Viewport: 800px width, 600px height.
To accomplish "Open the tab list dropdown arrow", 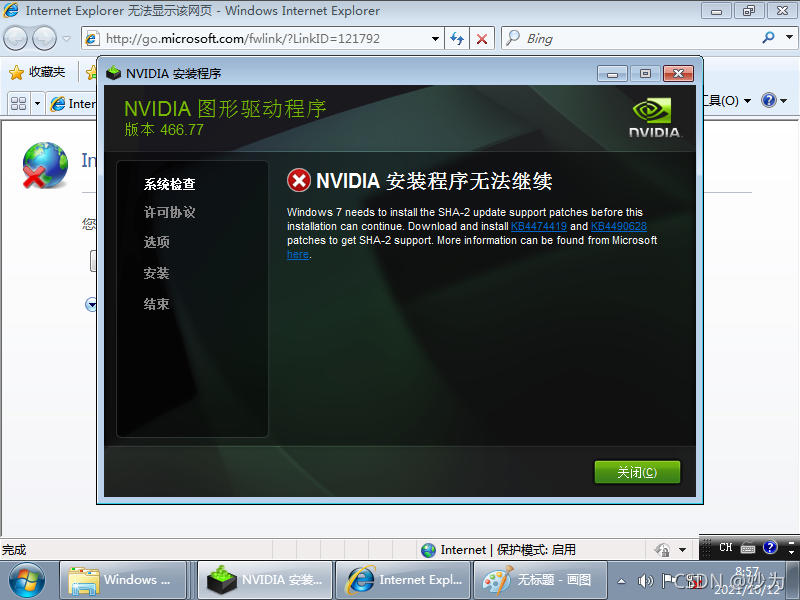I will click(37, 104).
